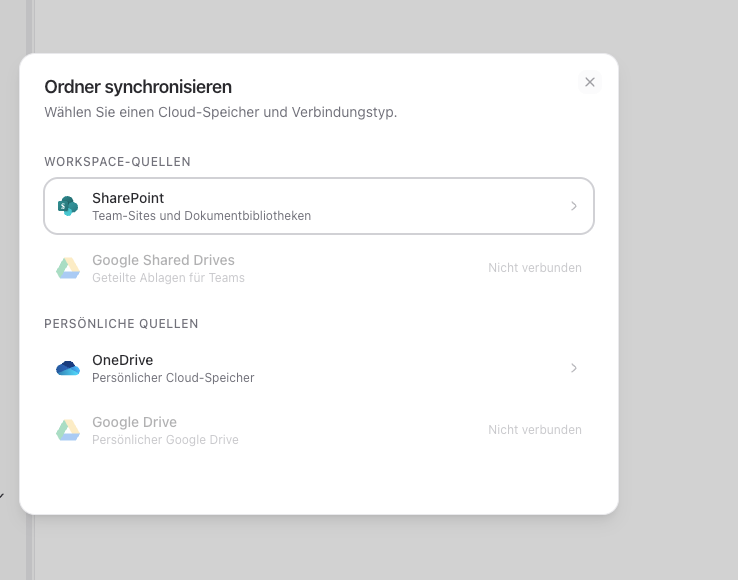
Task: Select the Google Shared Drives title
Action: pyautogui.click(x=163, y=260)
